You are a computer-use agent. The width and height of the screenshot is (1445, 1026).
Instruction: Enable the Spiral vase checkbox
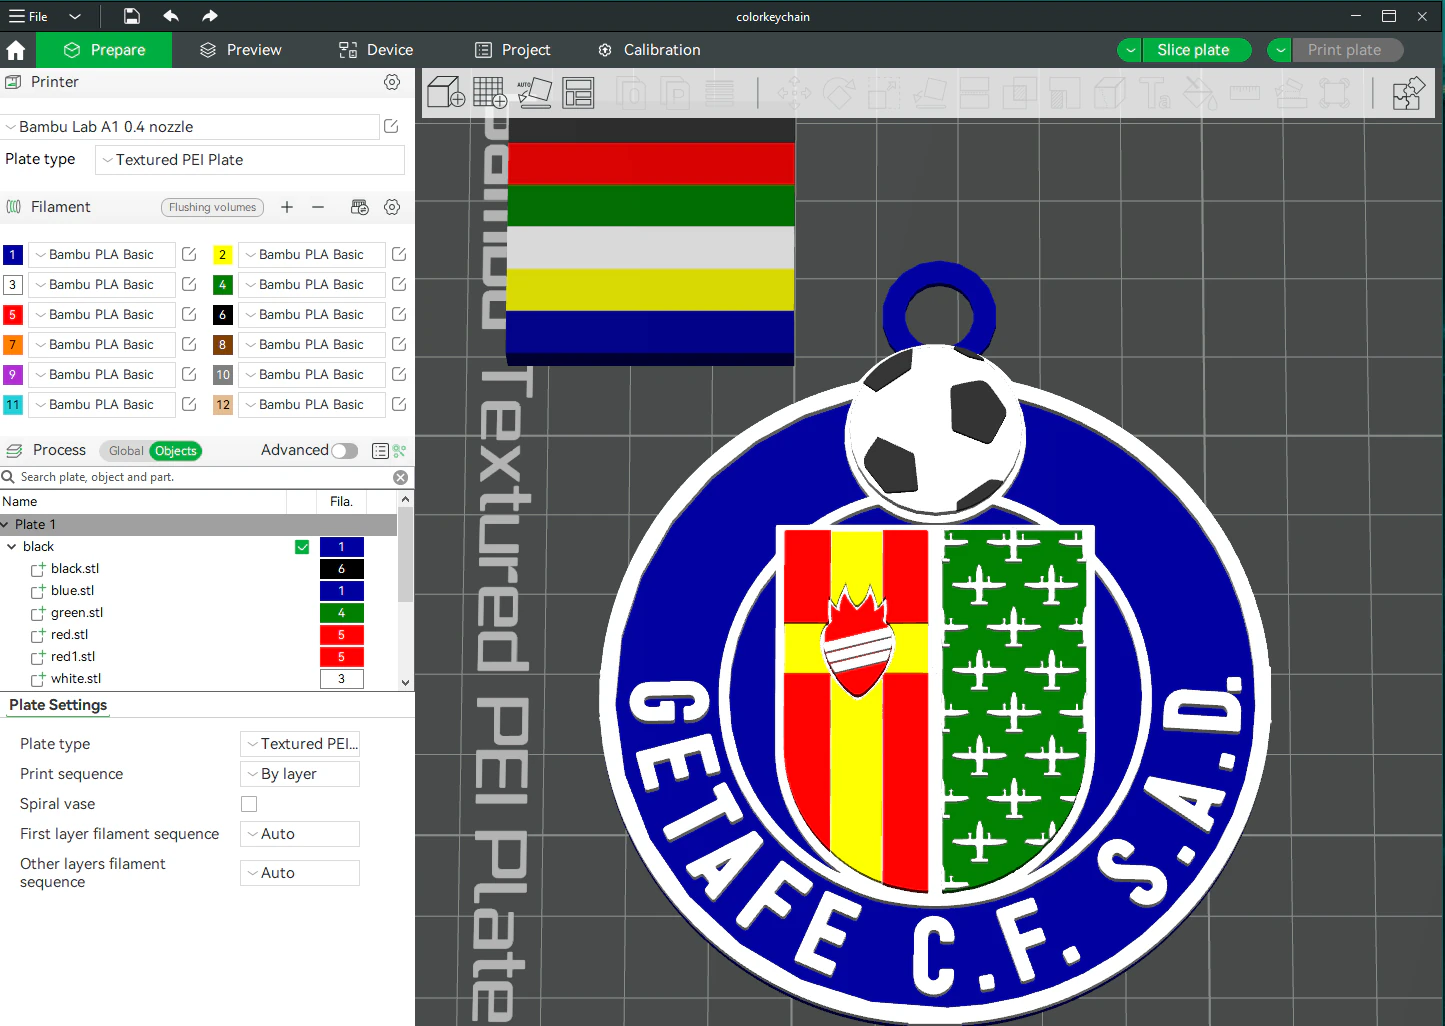[249, 804]
